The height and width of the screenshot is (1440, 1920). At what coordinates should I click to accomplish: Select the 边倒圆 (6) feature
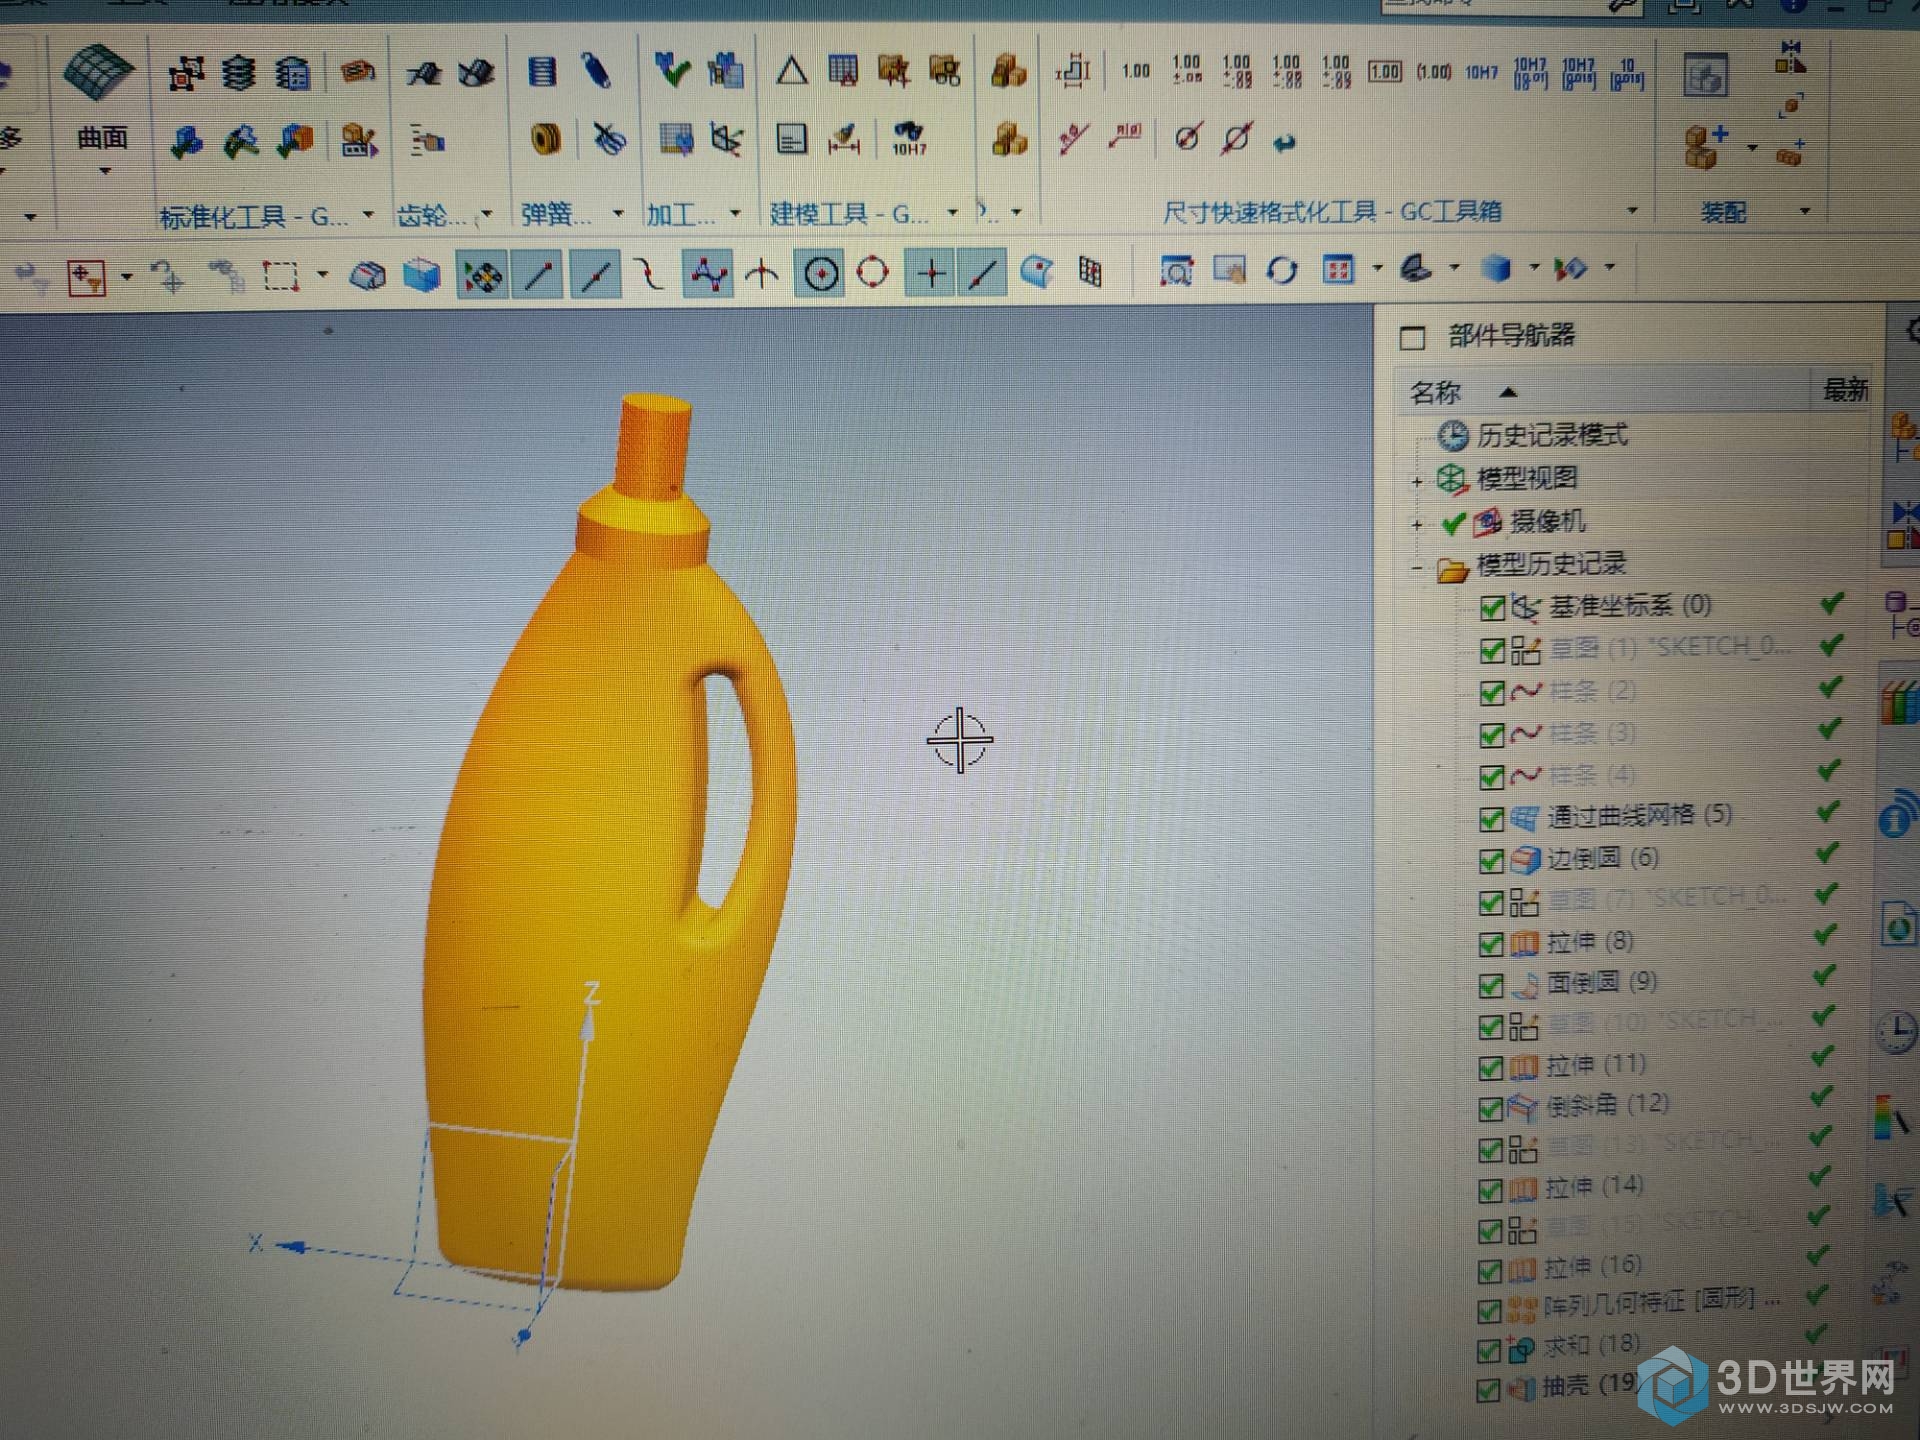[1602, 858]
